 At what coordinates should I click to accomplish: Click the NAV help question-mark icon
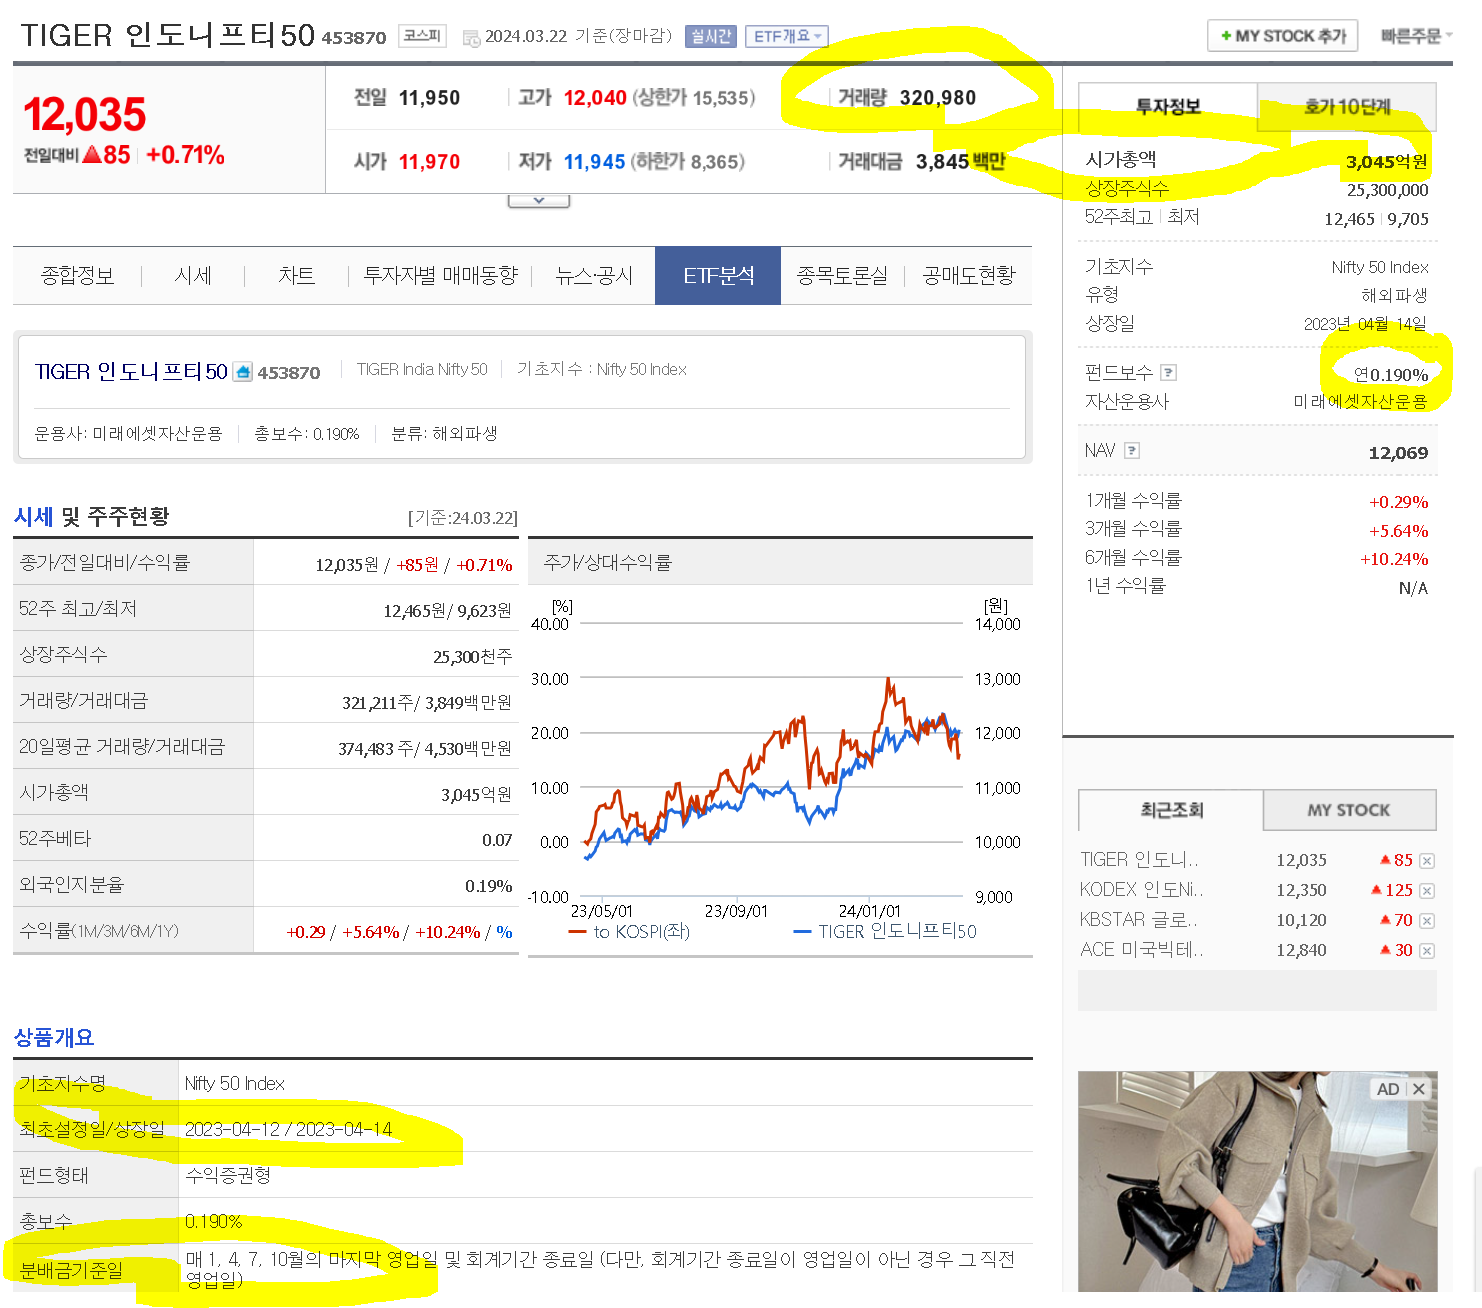(1132, 451)
